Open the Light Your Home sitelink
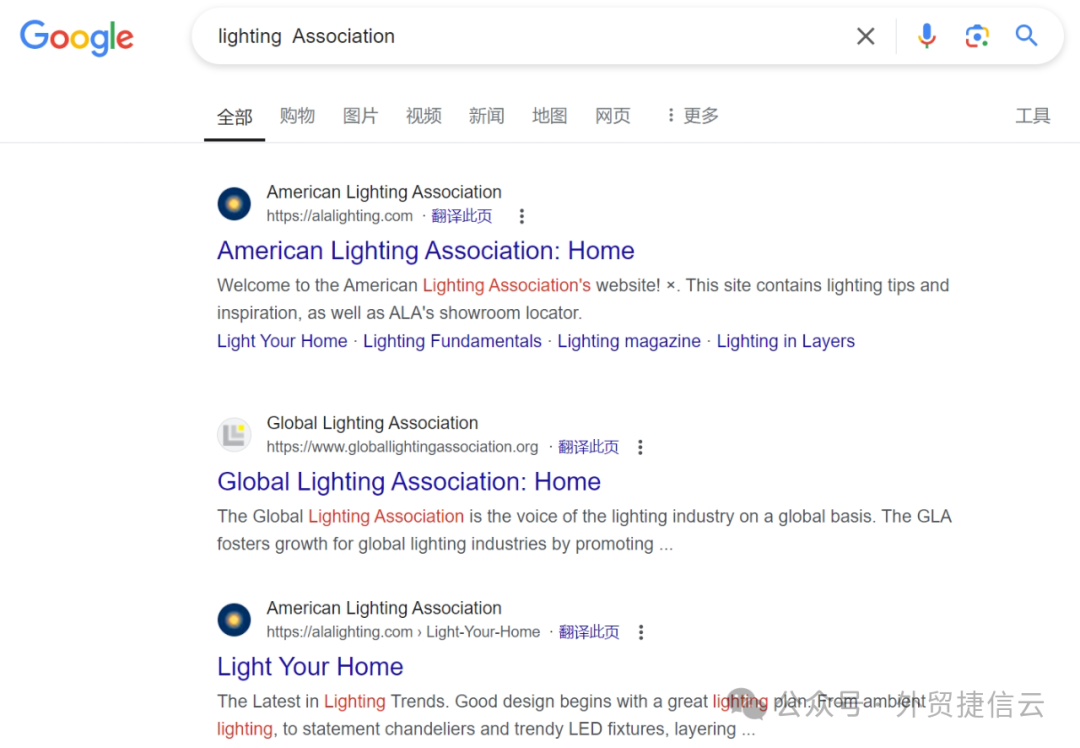The image size is (1080, 748). (282, 341)
